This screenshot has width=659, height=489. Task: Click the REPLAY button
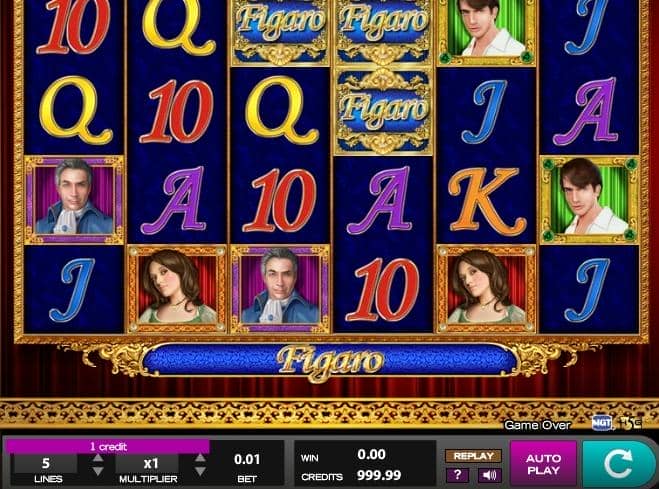(x=473, y=456)
